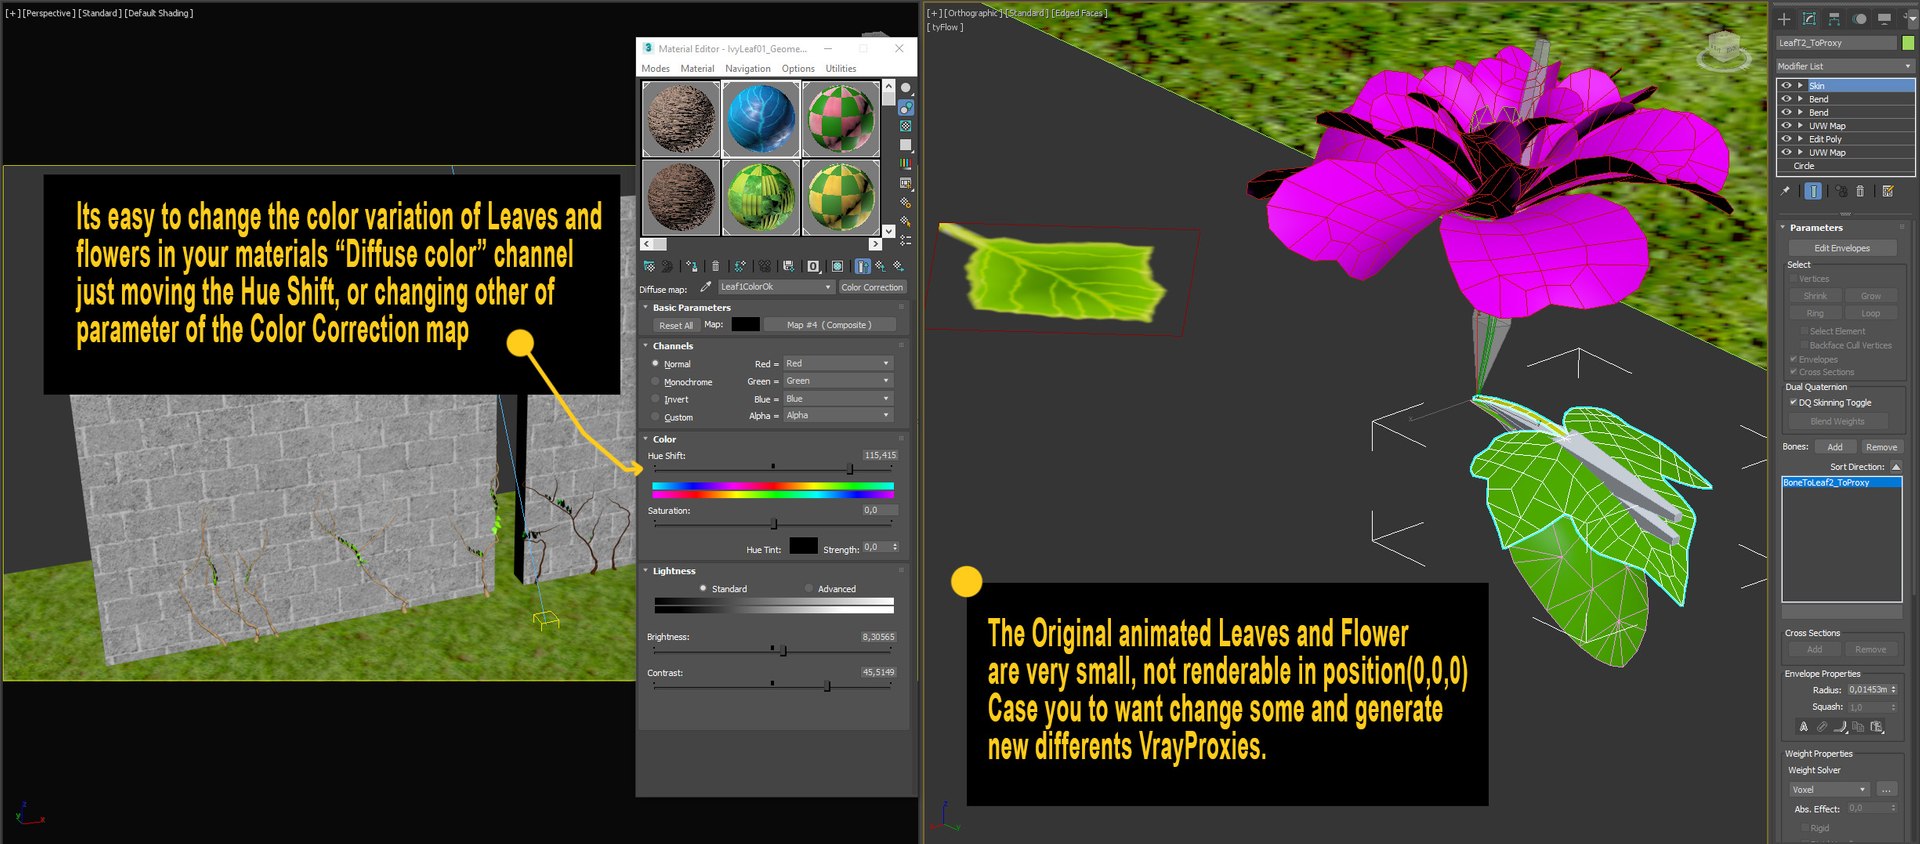
Task: Click Material/Map Navigator icon
Action: point(906,240)
